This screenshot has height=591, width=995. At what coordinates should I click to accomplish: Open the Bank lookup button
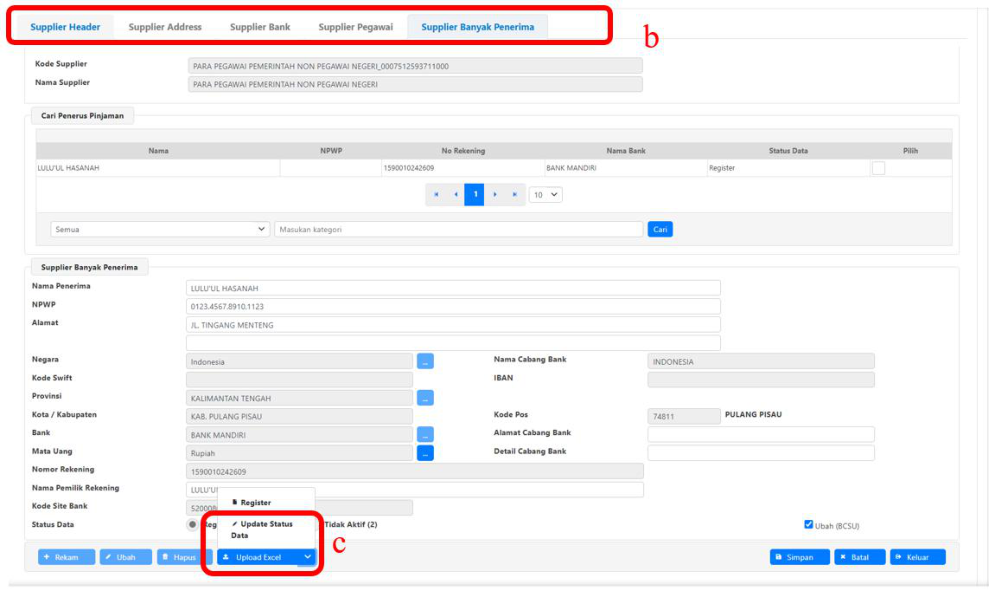(425, 435)
